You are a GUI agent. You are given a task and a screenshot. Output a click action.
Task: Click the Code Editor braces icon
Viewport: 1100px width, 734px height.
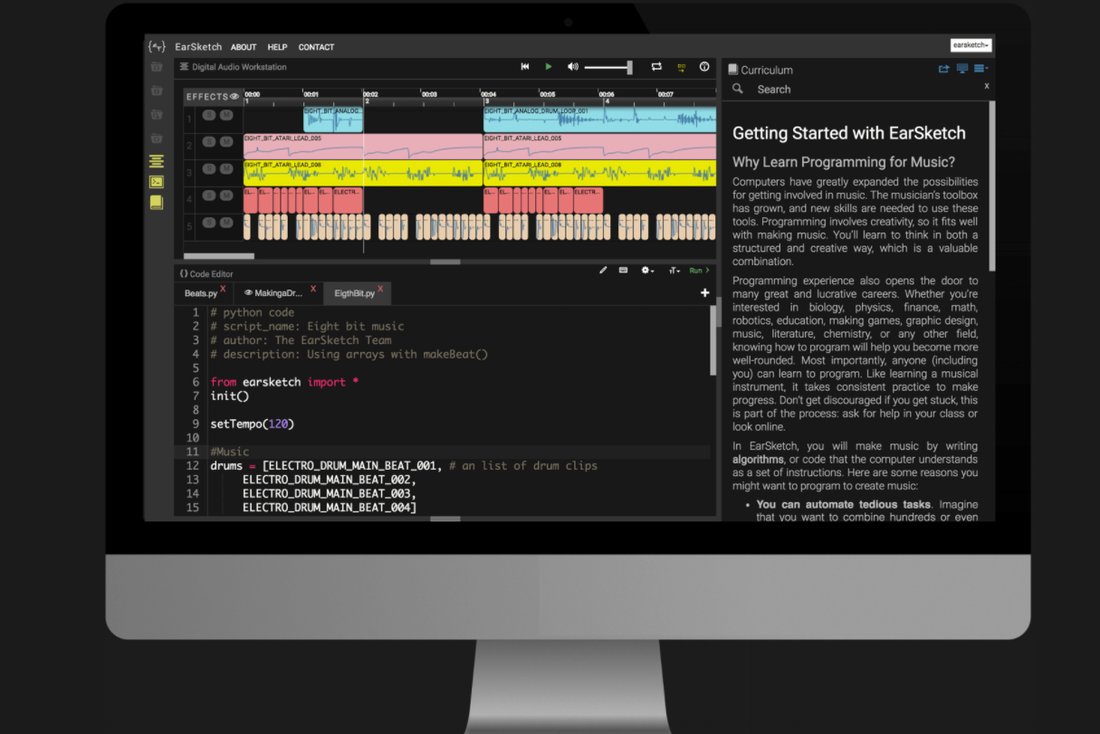click(184, 274)
